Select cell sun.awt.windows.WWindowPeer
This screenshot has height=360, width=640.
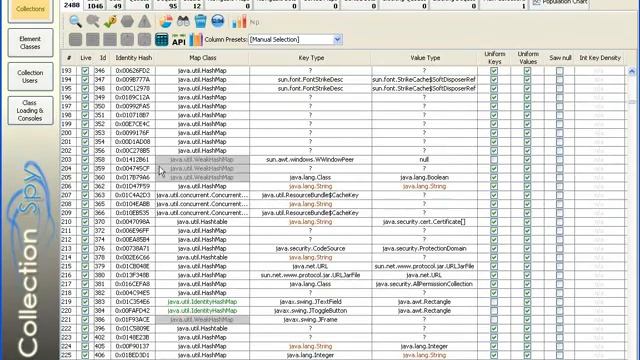coord(310,160)
